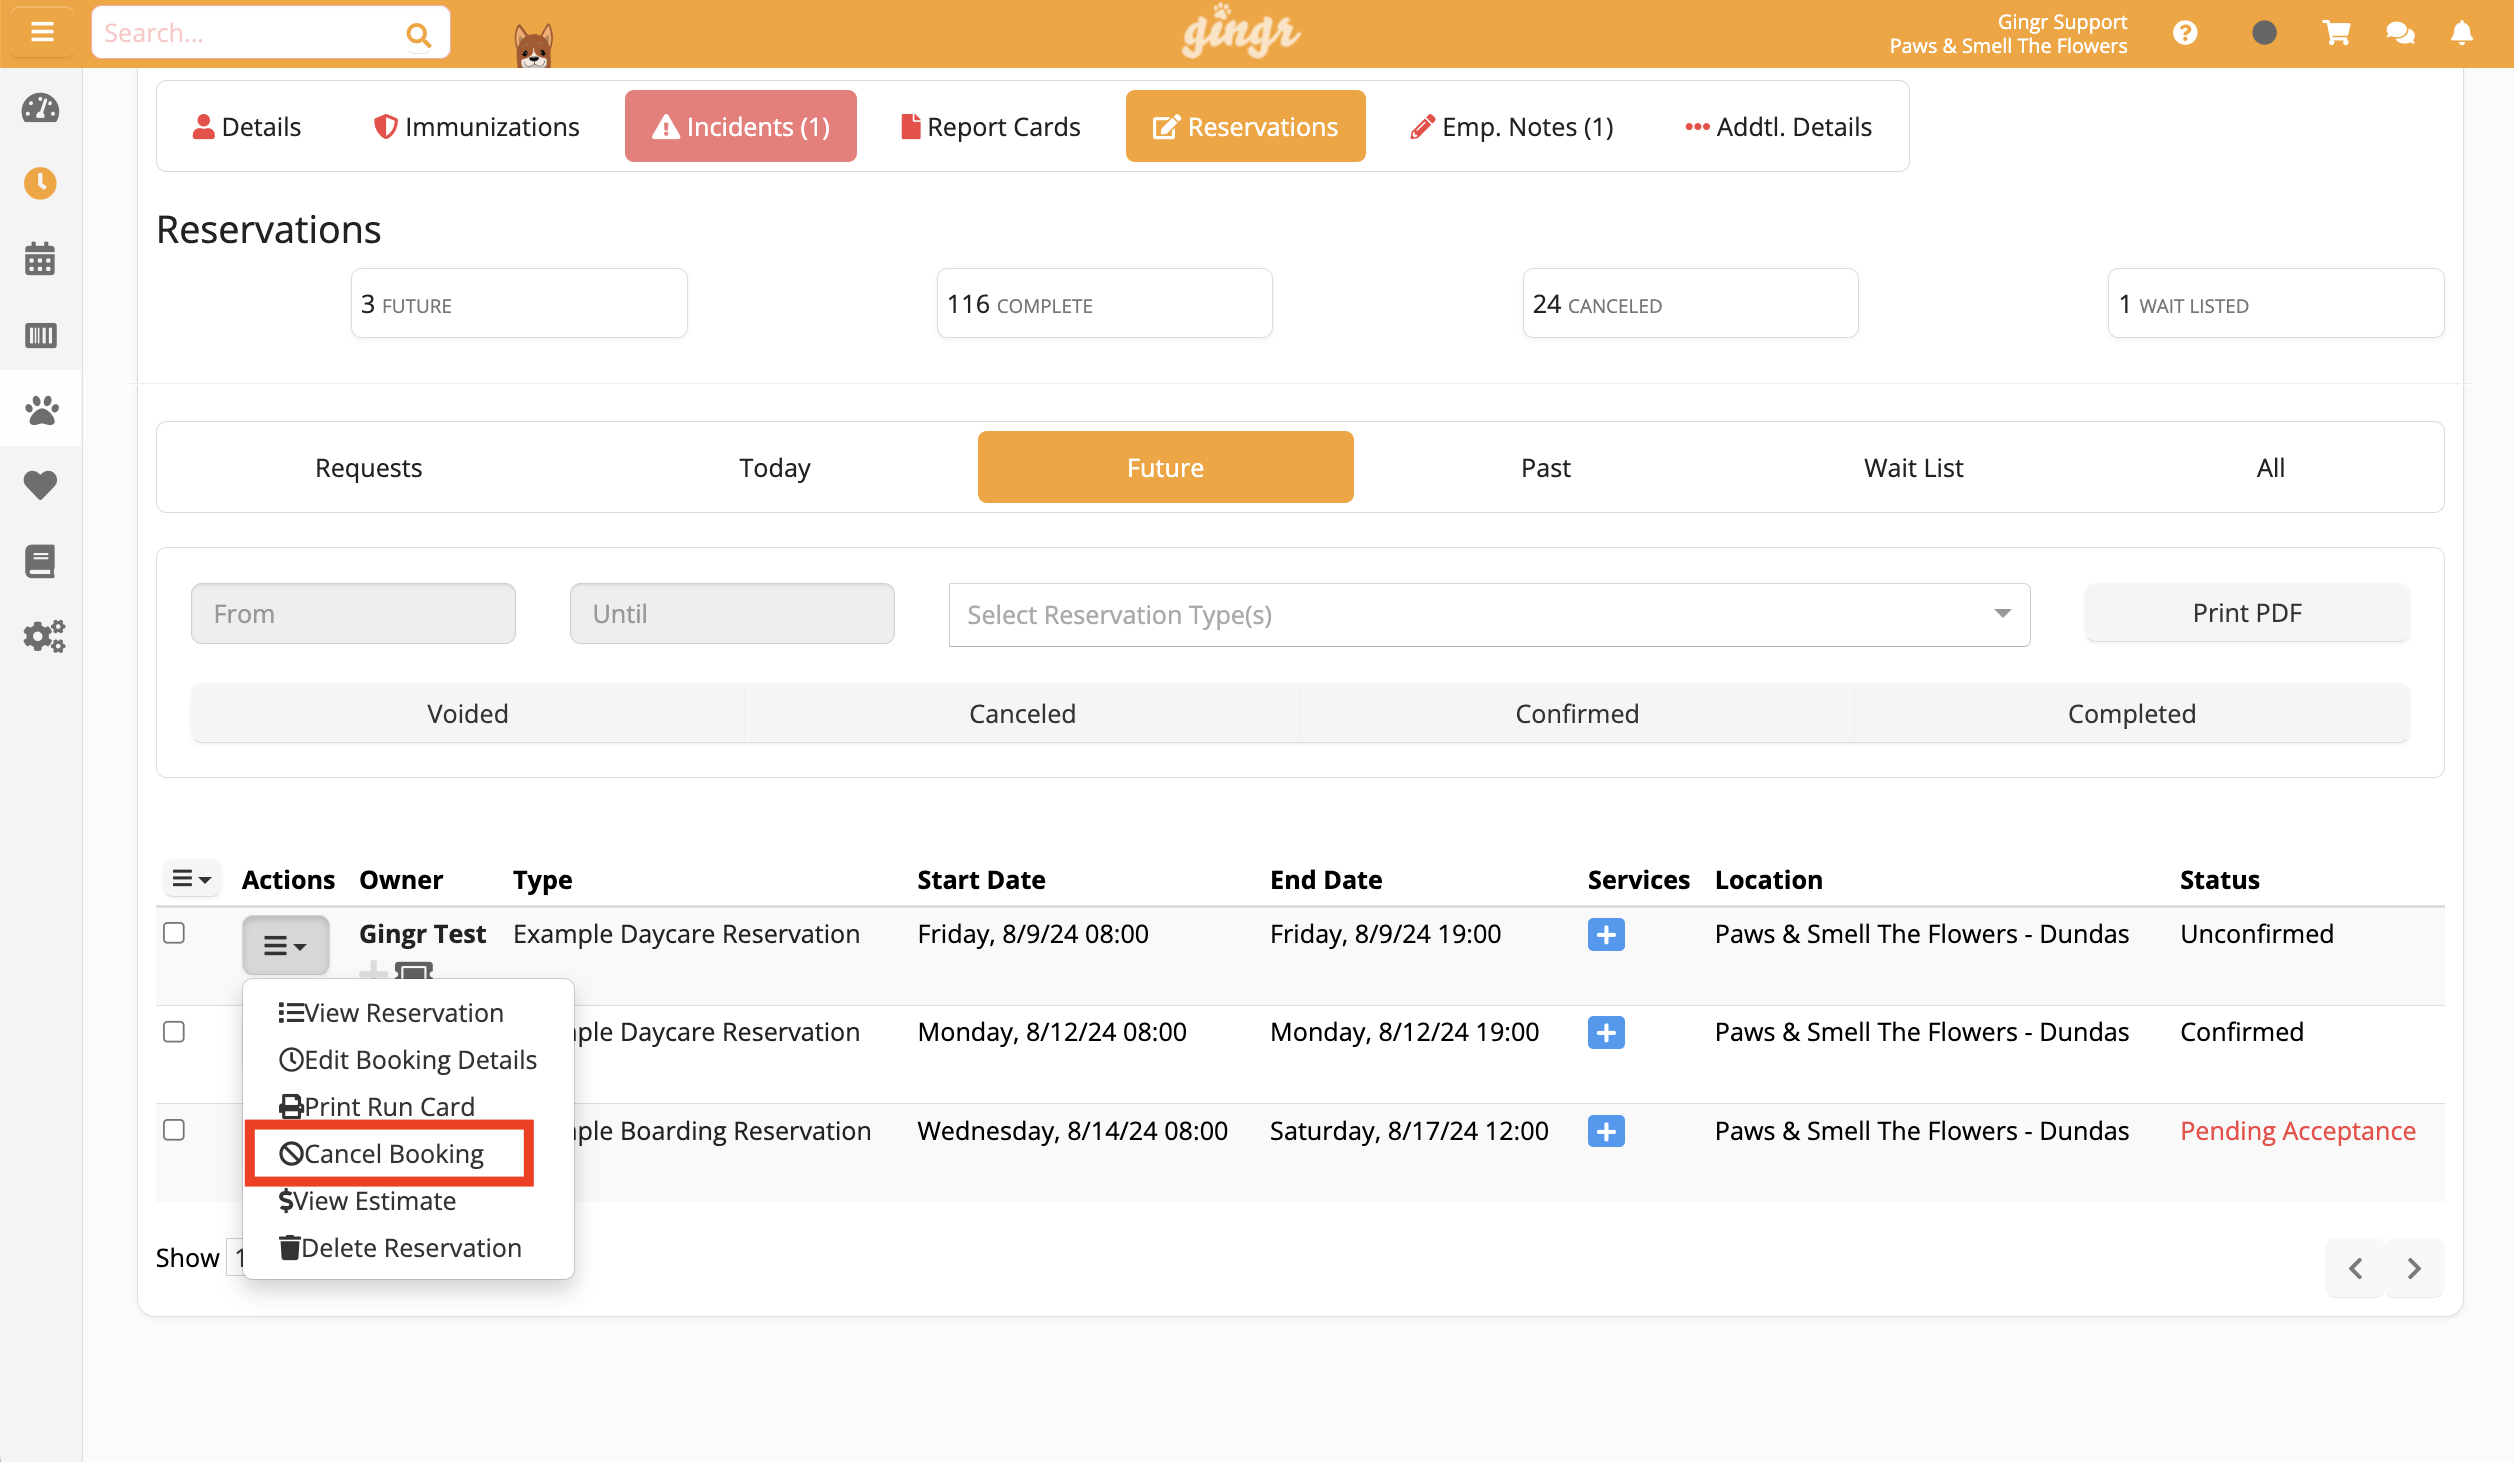Show Wait List reservations
The width and height of the screenshot is (2514, 1462).
coord(1913,467)
